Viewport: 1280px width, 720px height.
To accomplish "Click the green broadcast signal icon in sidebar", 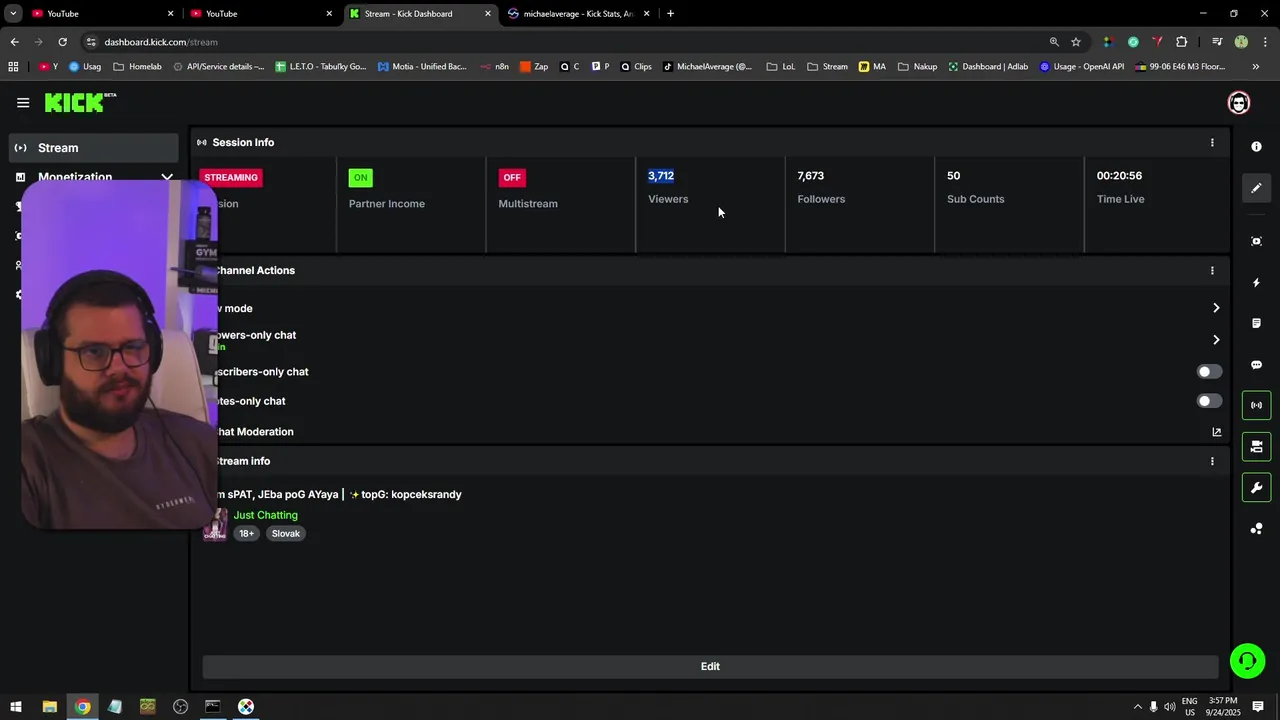I will 1256,405.
